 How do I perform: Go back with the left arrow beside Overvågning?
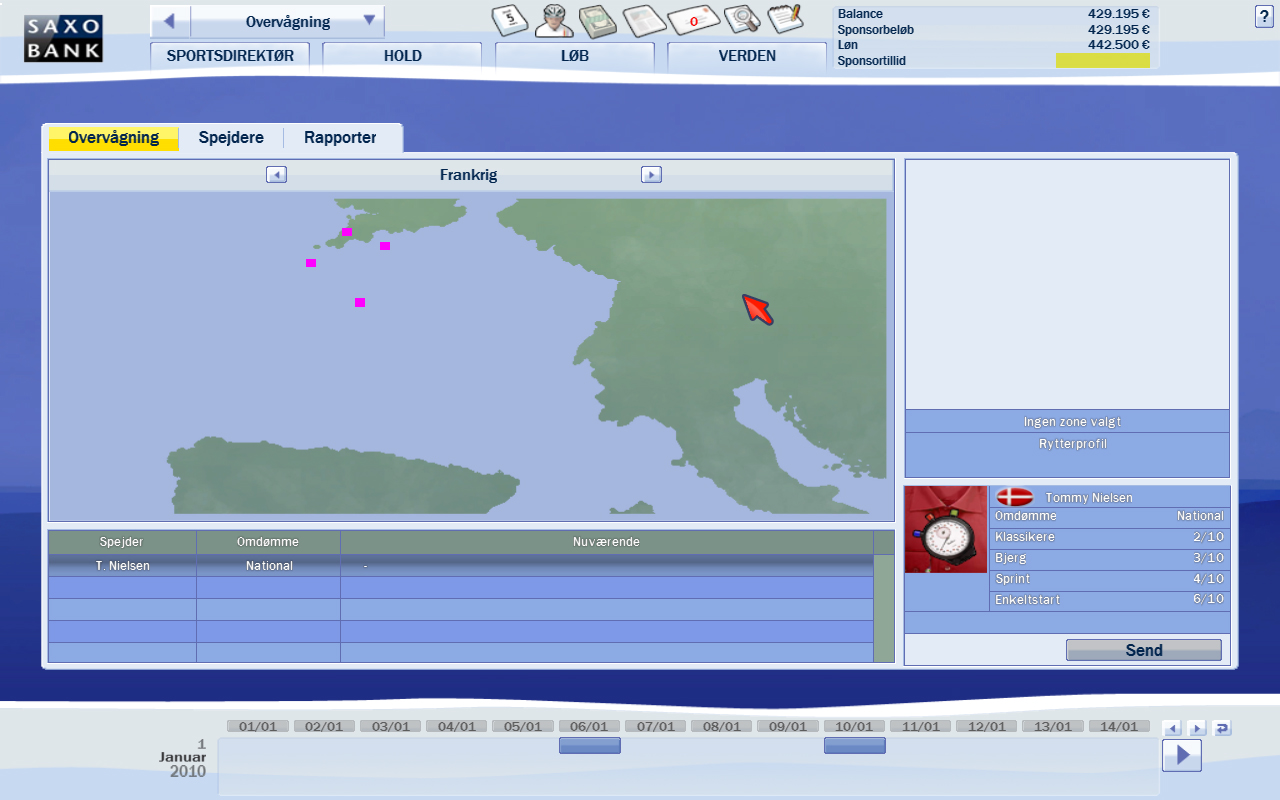170,21
